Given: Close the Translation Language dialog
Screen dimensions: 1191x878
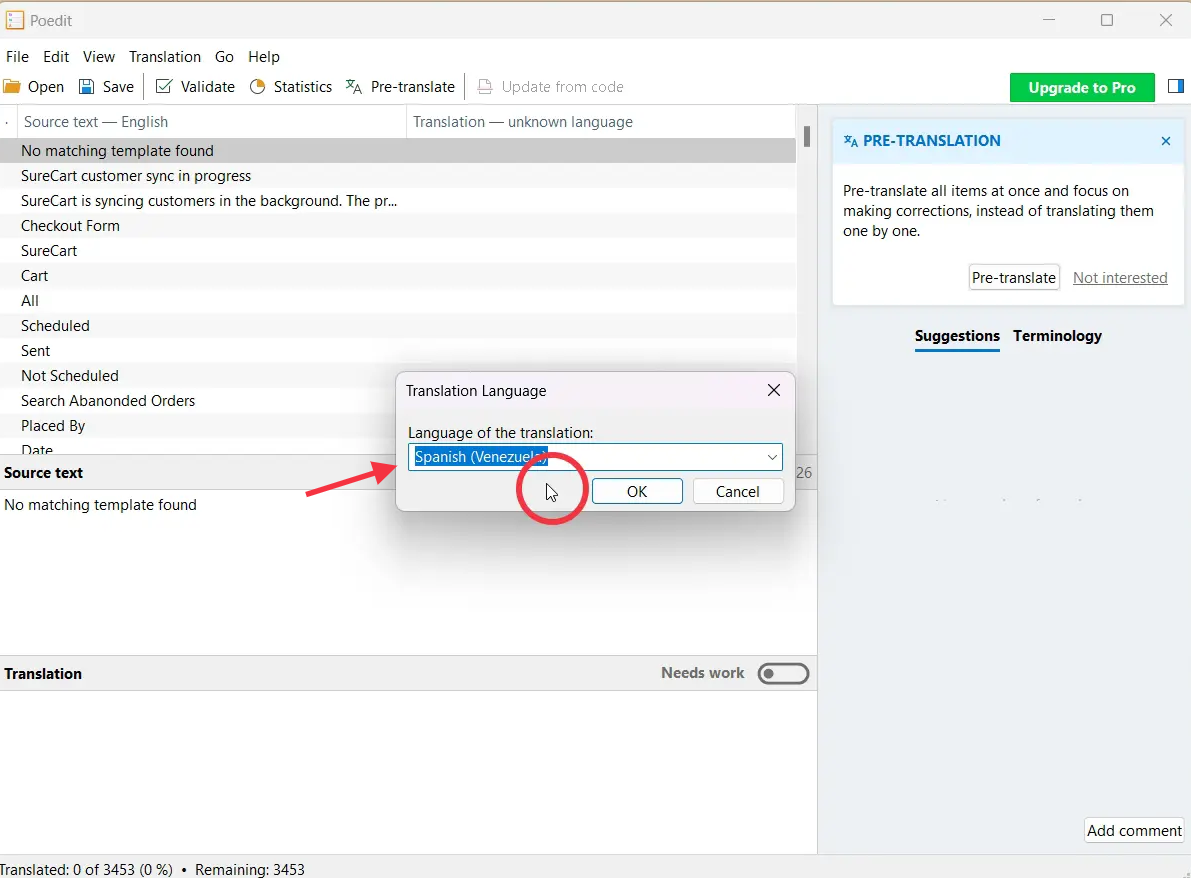Looking at the screenshot, I should (773, 390).
